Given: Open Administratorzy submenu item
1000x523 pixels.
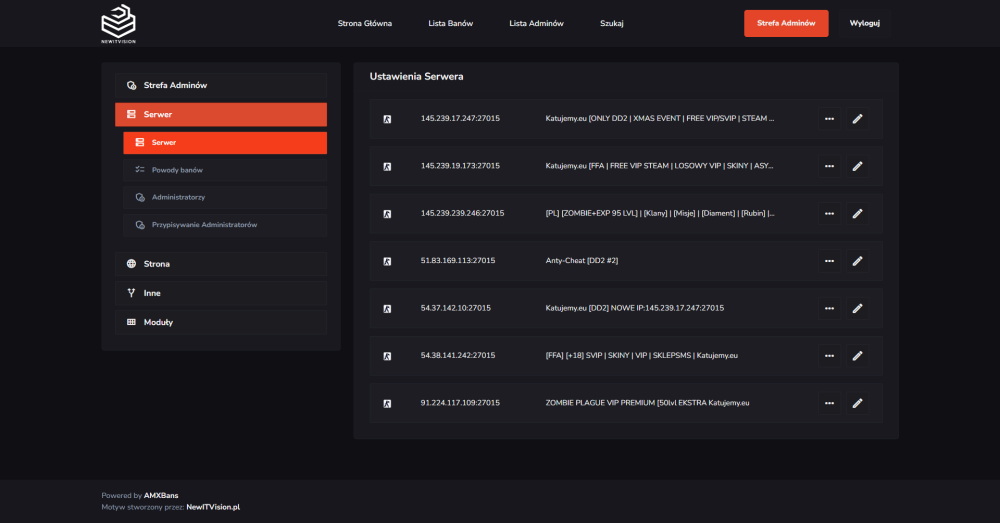Looking at the screenshot, I should tap(225, 198).
